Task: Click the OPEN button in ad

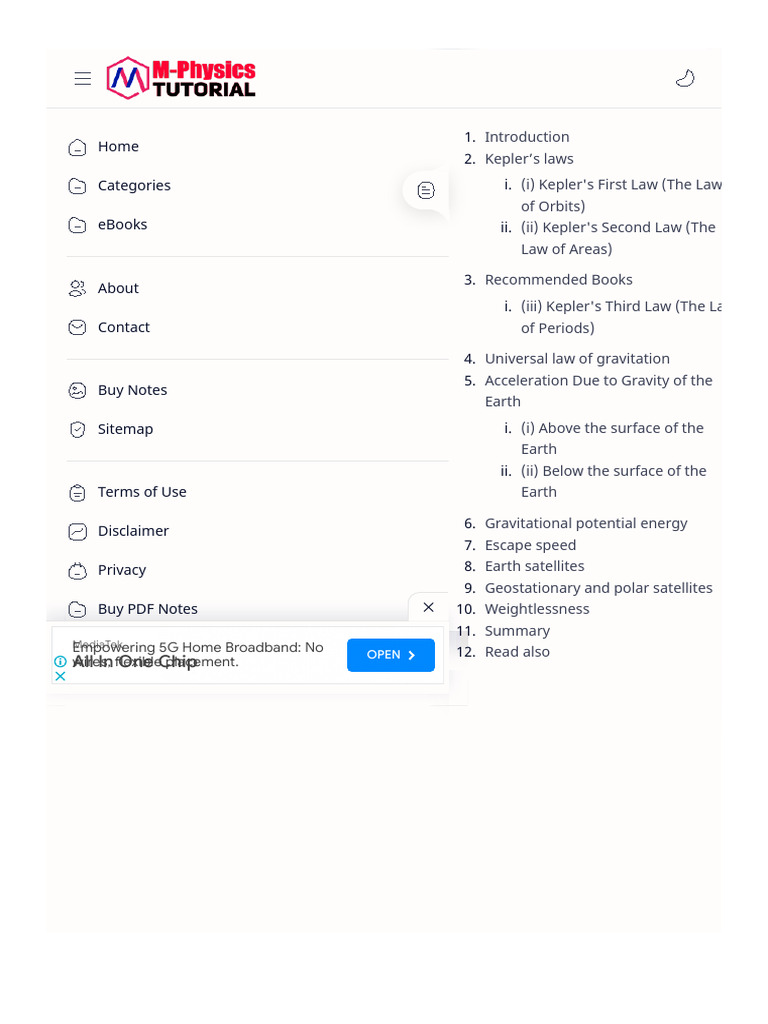Action: coord(391,655)
